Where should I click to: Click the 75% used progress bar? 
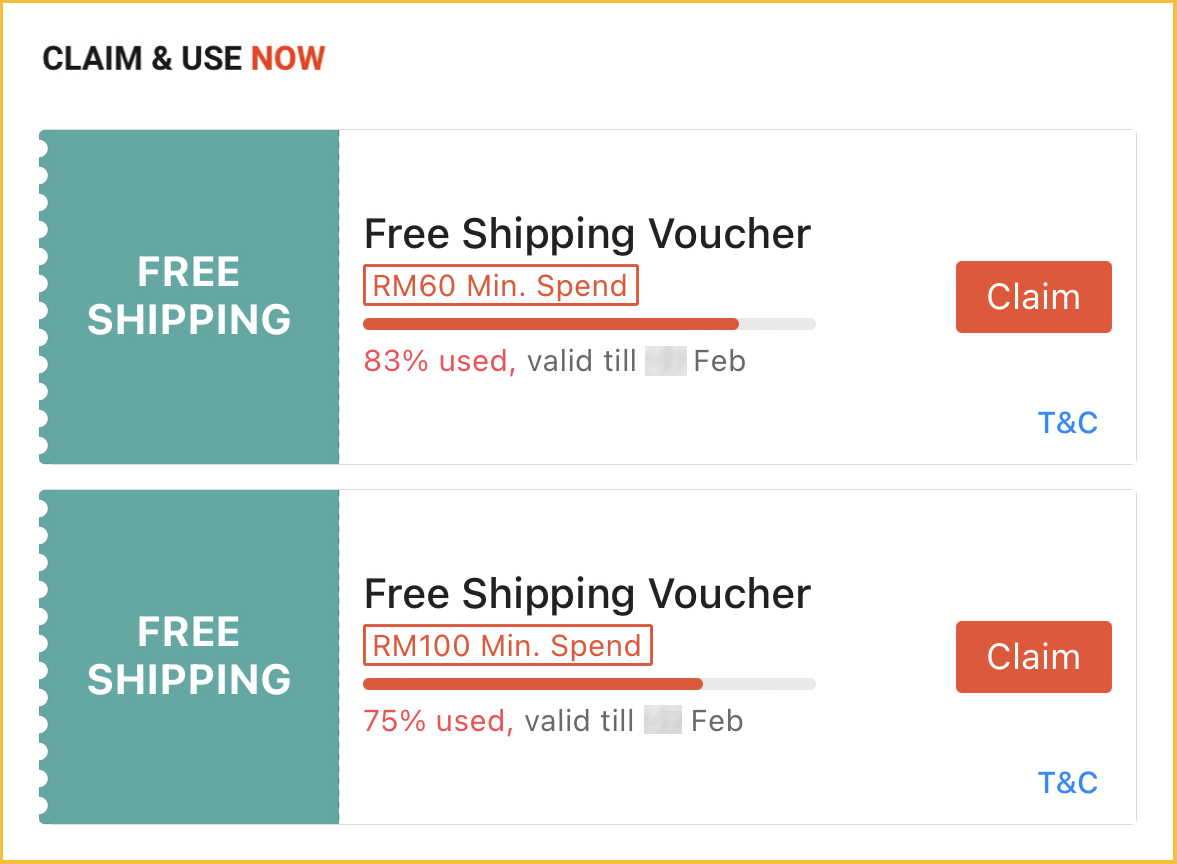tap(589, 684)
